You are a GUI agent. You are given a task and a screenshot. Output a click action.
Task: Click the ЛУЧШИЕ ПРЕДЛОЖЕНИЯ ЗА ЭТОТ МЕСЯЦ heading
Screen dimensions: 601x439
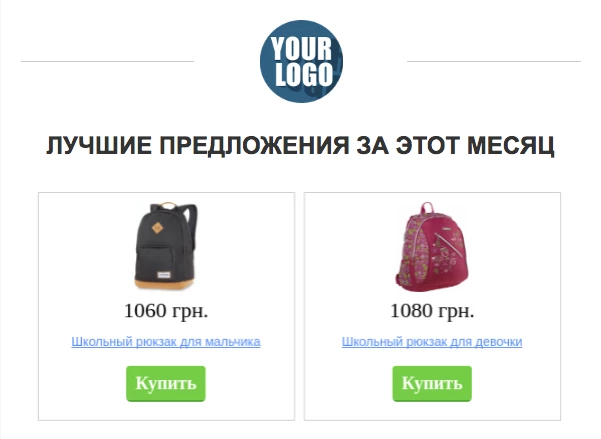coord(300,146)
